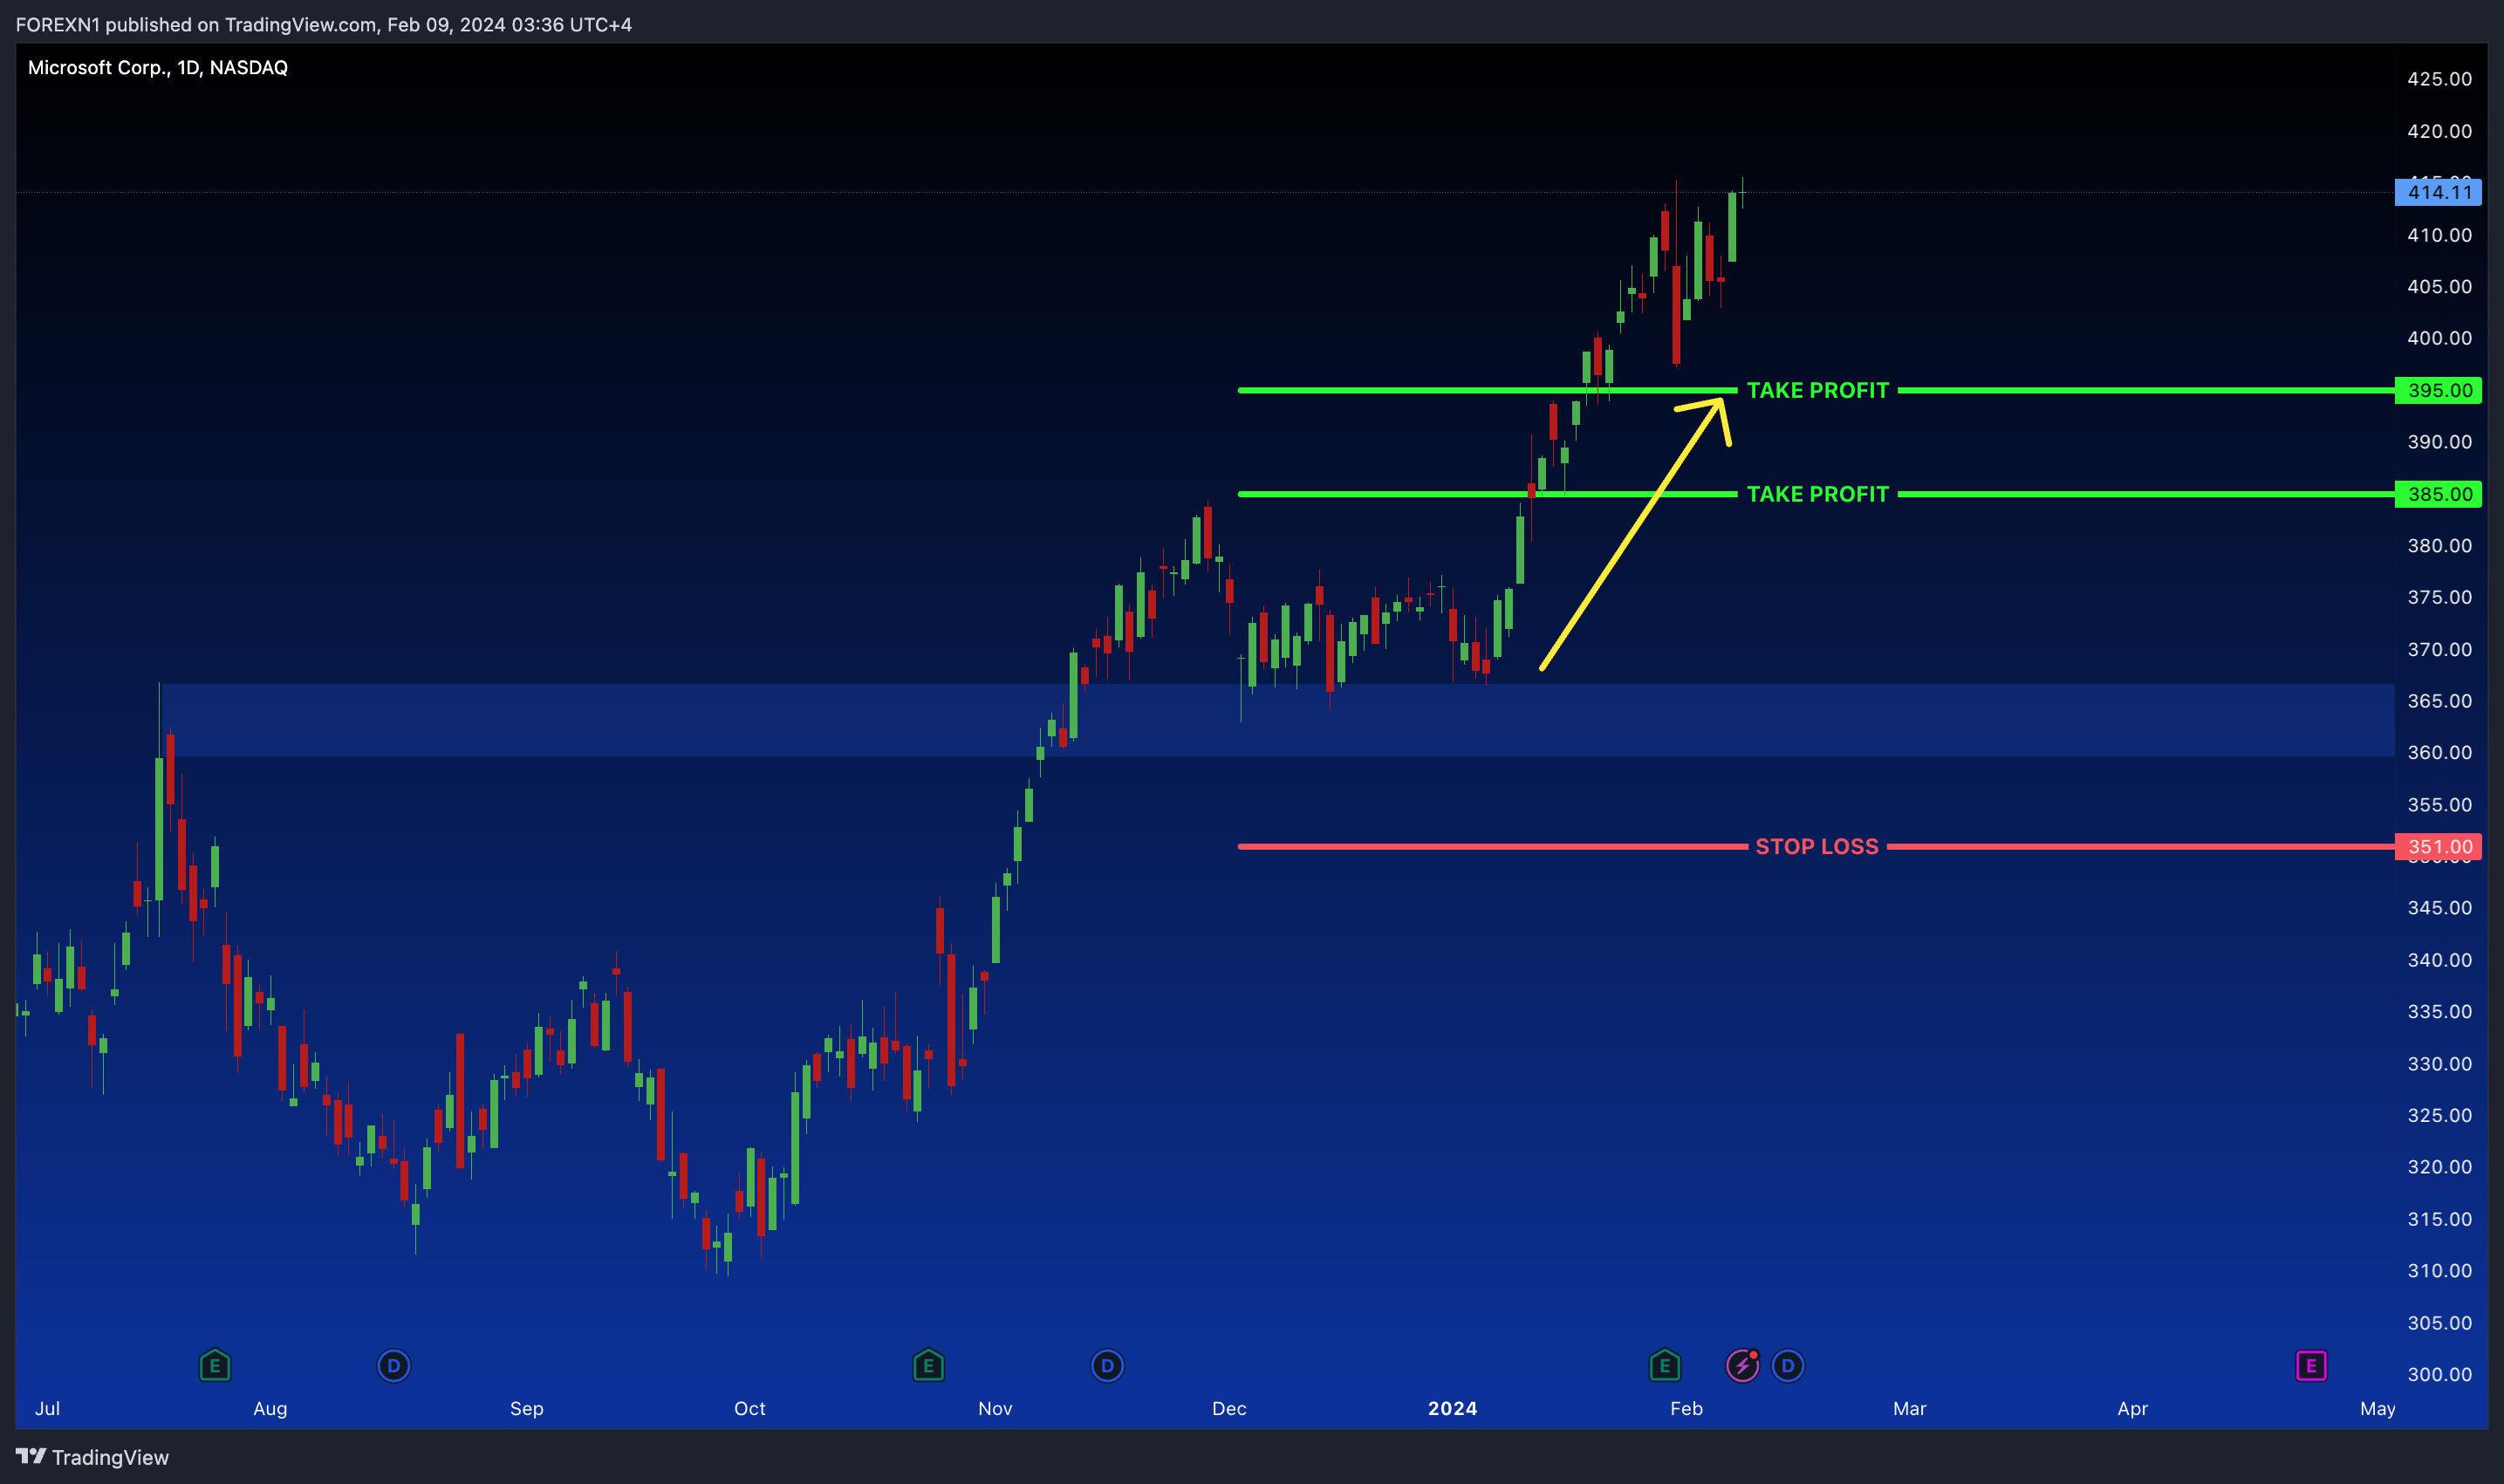Click the 365.00 price axis label
This screenshot has width=2504, height=1484.
[2439, 701]
